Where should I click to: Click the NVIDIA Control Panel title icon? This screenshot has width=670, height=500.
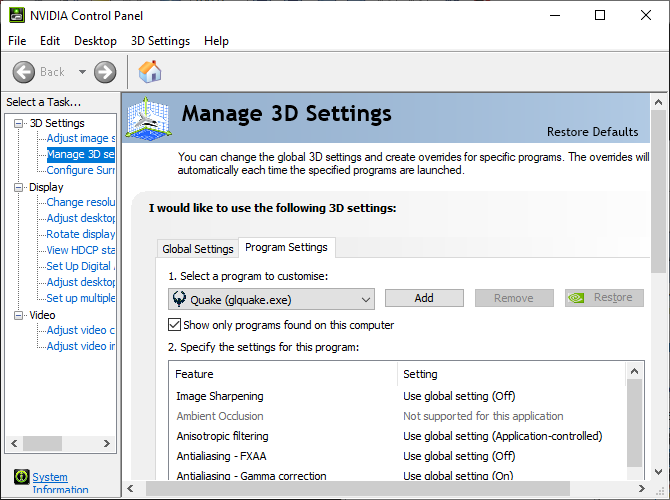[13, 15]
